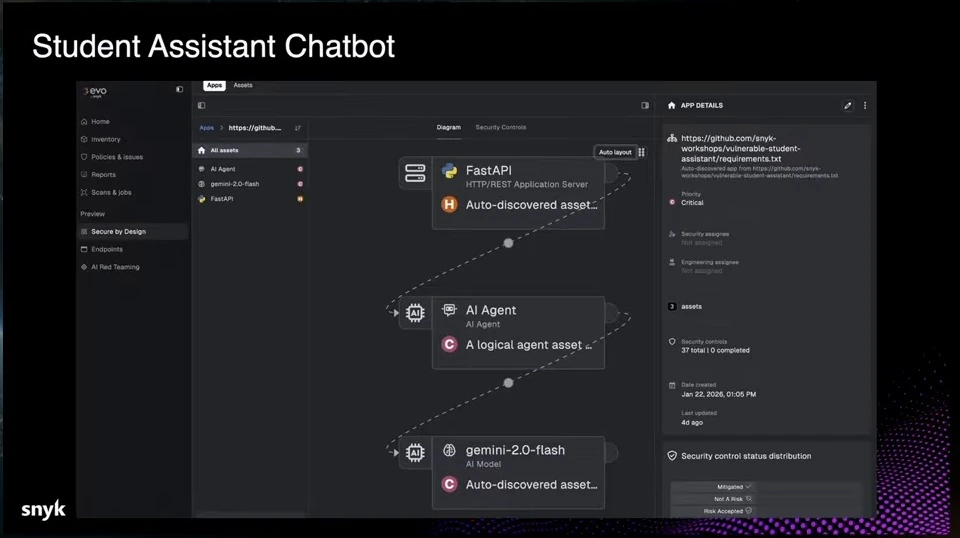This screenshot has height=538, width=960.
Task: Click the App Details home icon
Action: coord(672,105)
